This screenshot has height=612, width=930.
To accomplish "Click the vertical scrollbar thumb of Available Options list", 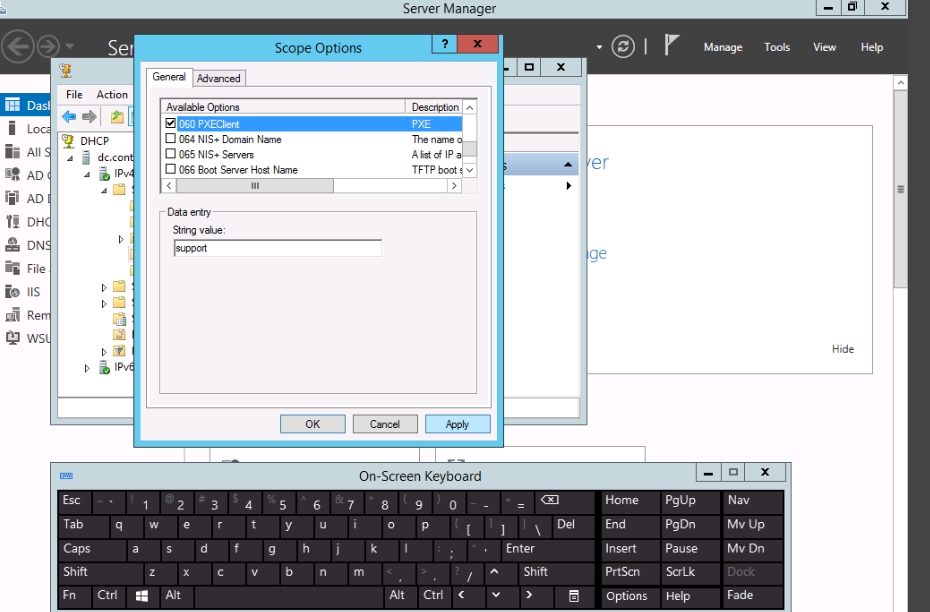I will [x=470, y=148].
